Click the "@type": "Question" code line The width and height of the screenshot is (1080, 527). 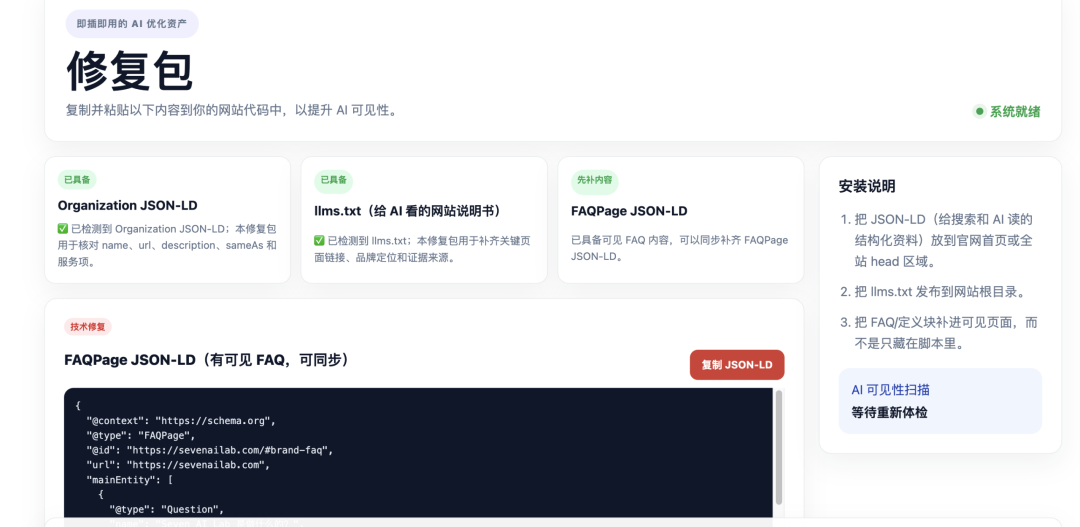(167, 510)
